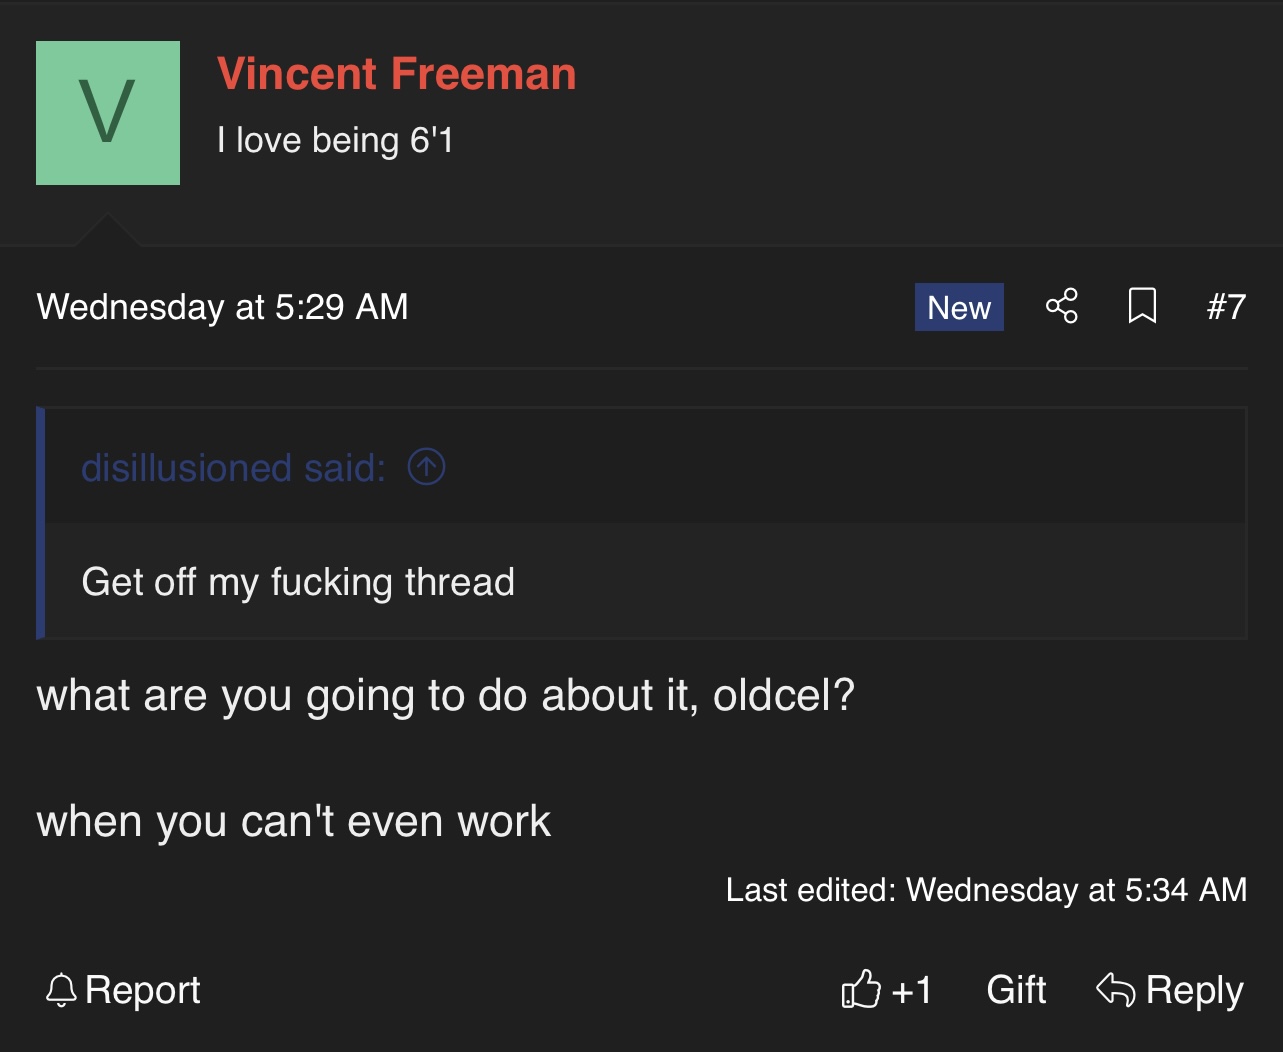The width and height of the screenshot is (1283, 1052).
Task: Click the Reply text label
Action: [x=1195, y=990]
